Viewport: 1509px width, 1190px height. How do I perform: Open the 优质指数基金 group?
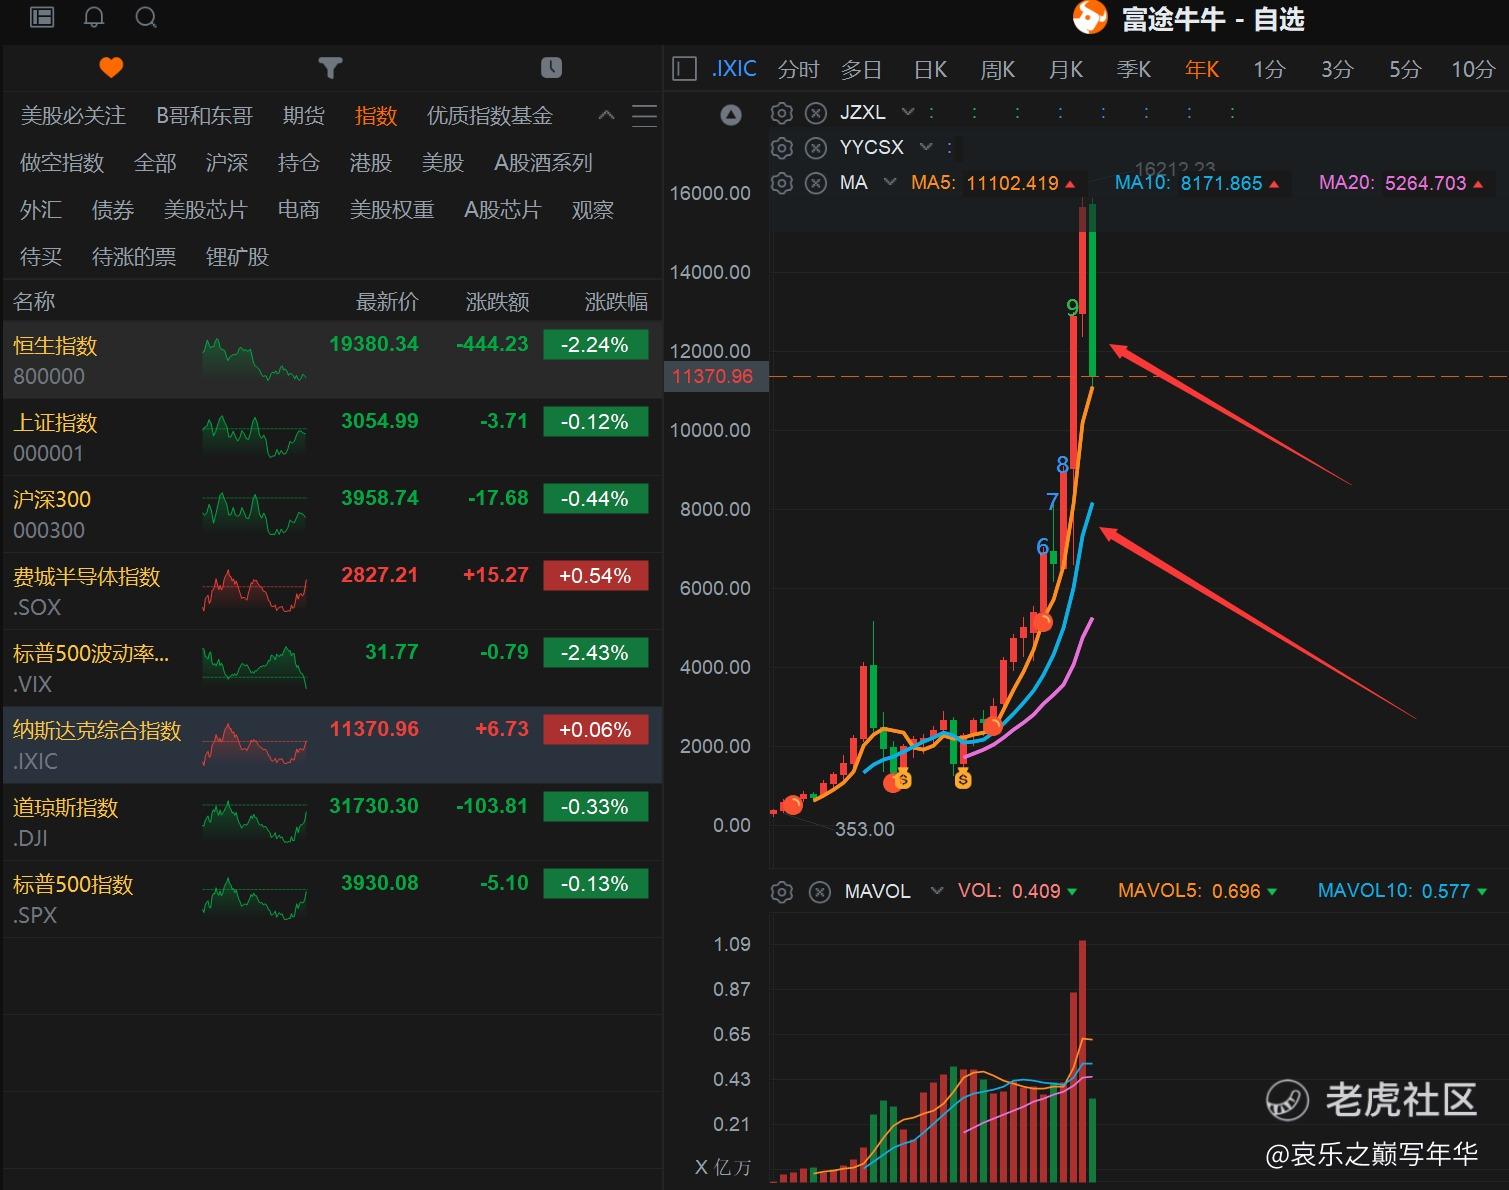coord(490,116)
